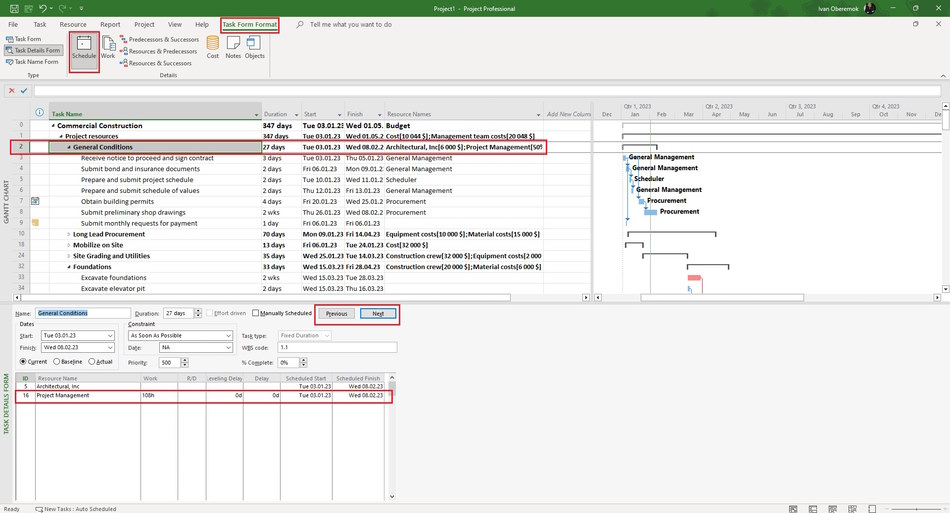Click the Duration spinner arrows in the form
Image resolution: width=950 pixels, height=513 pixels.
coord(198,313)
